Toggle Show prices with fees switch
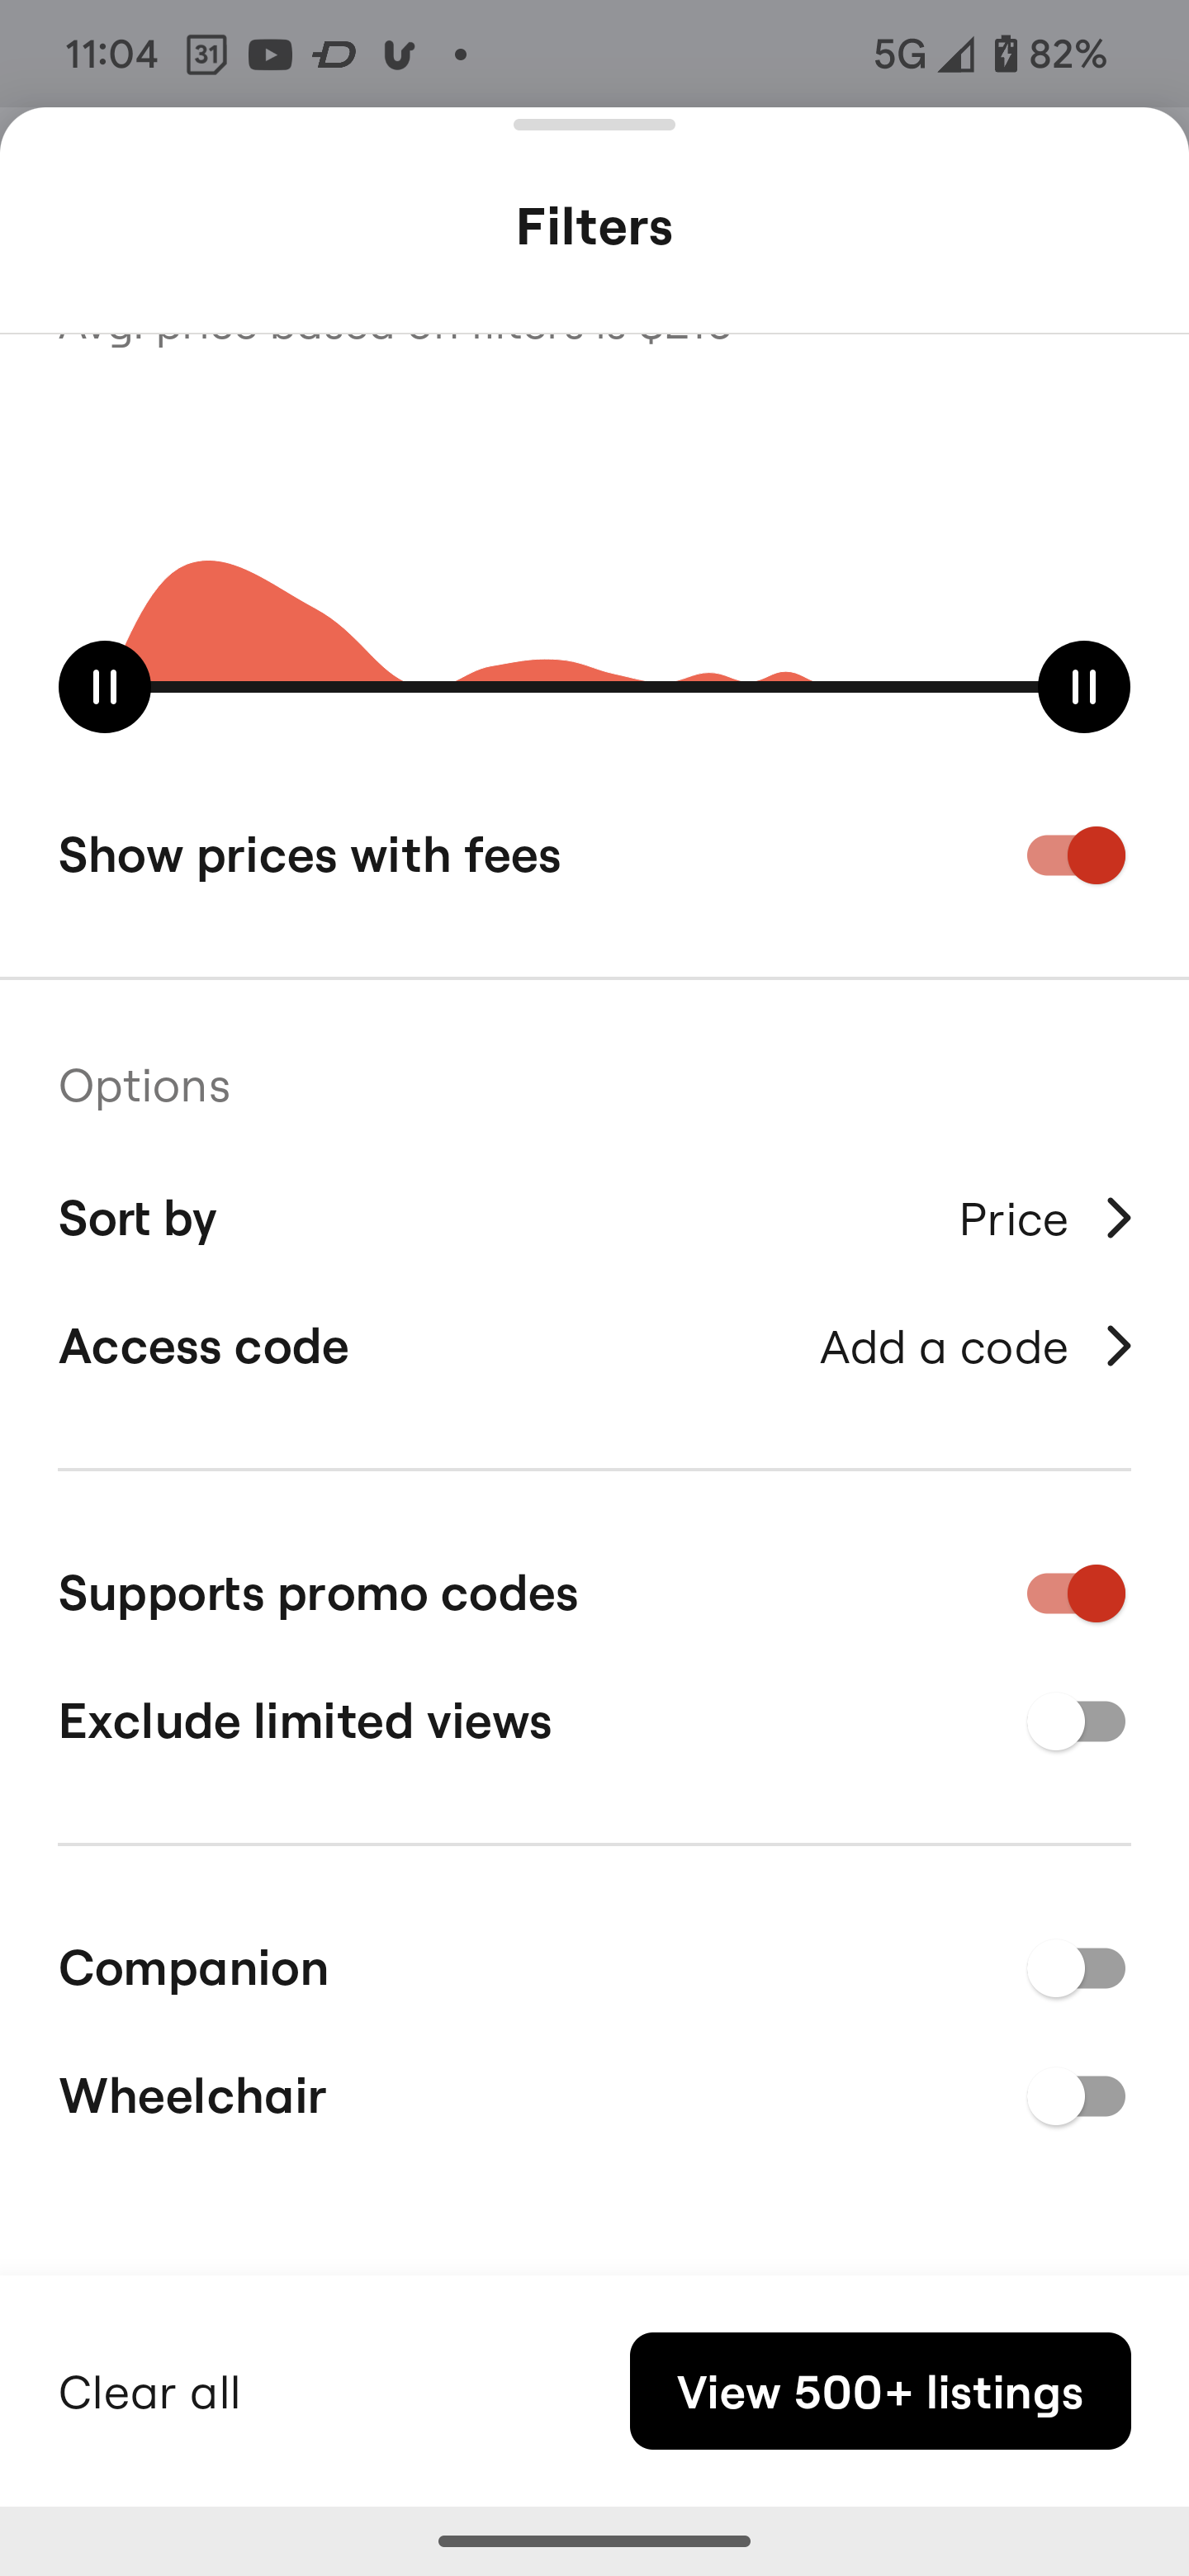The height and width of the screenshot is (2576, 1189). pos(1076,855)
